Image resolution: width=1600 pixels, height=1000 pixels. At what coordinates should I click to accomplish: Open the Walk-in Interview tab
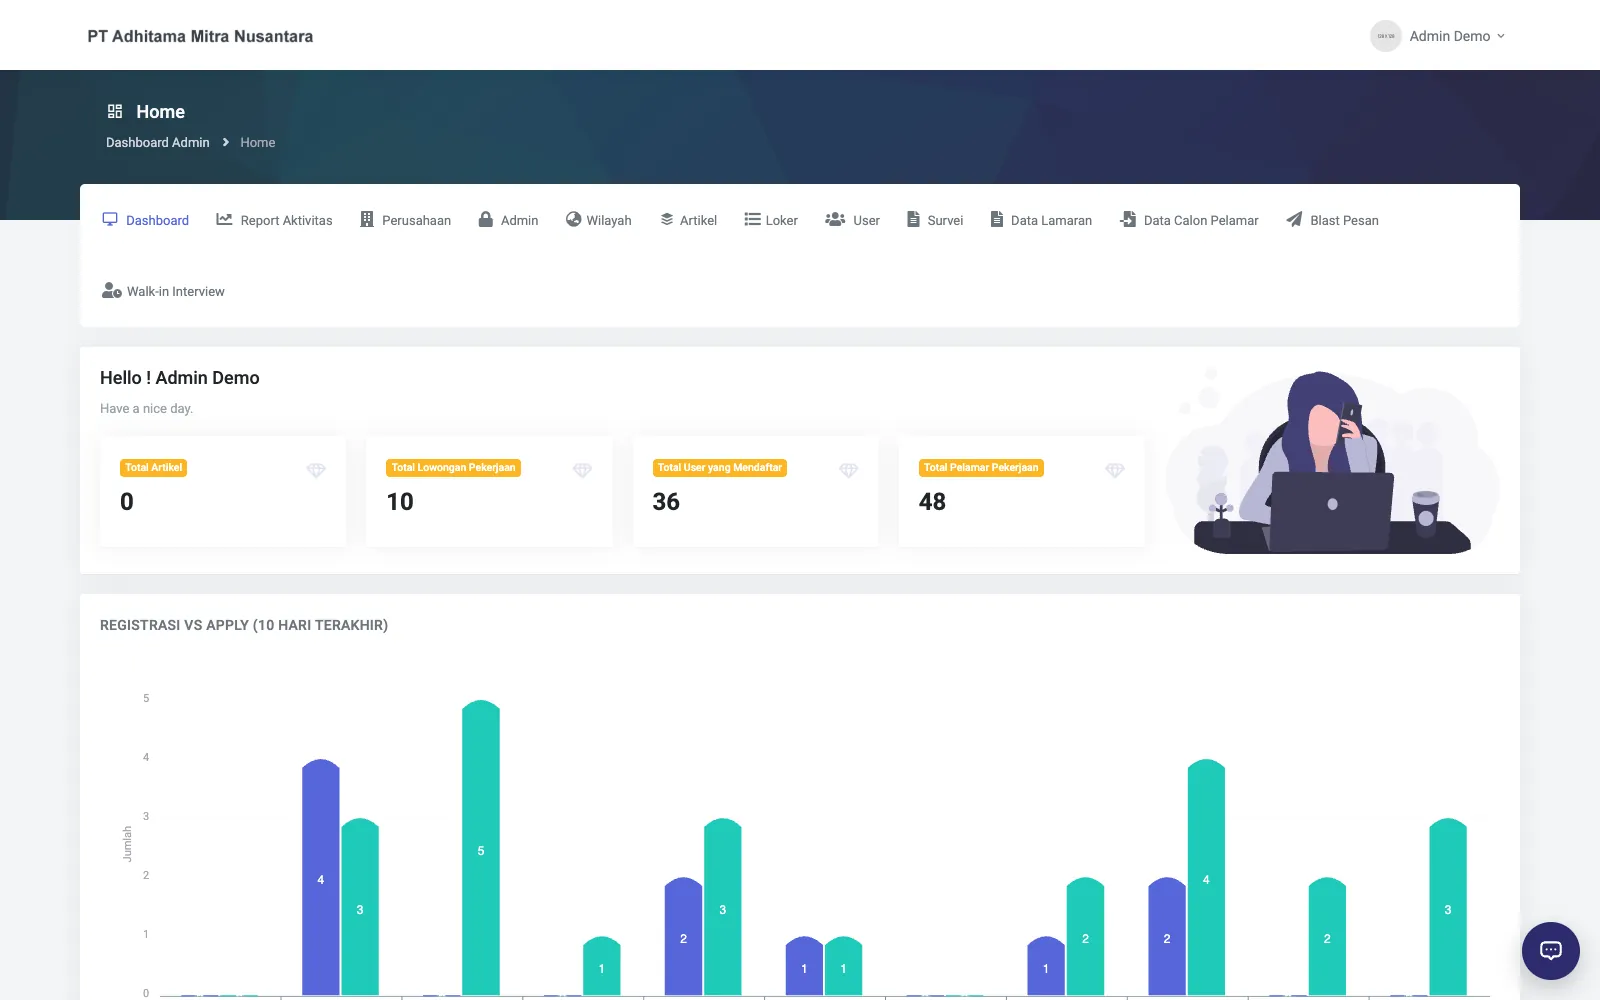click(x=163, y=291)
